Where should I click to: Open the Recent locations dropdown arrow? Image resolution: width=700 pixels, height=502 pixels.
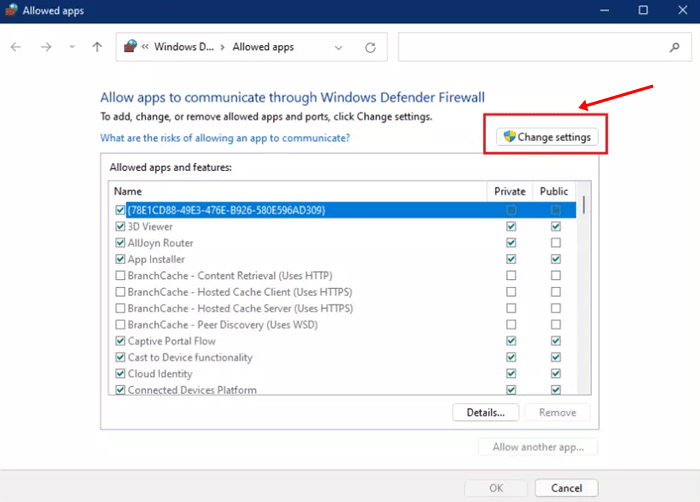pos(71,47)
